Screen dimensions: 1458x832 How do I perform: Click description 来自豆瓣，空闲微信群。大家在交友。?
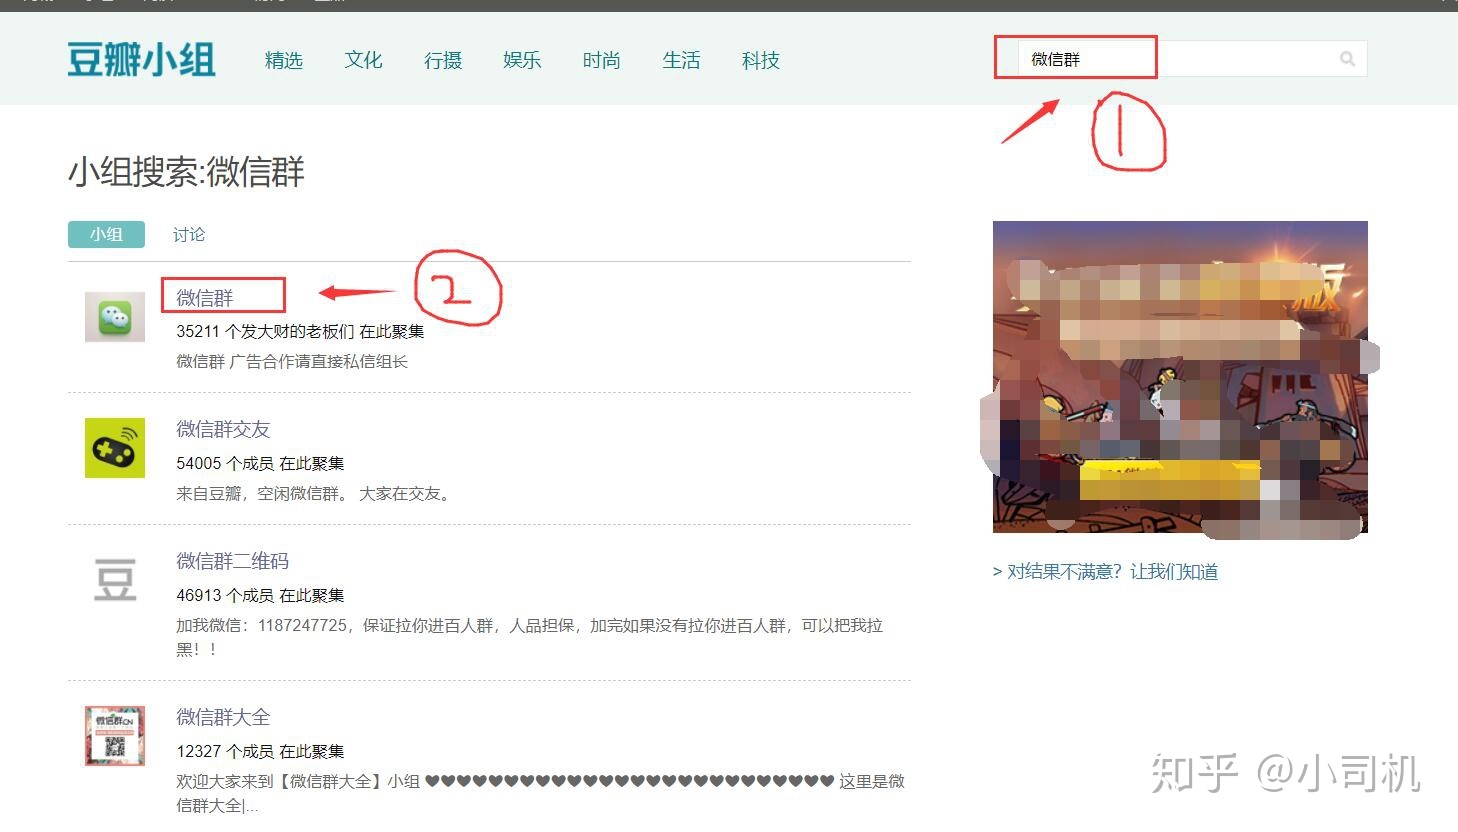pos(316,494)
